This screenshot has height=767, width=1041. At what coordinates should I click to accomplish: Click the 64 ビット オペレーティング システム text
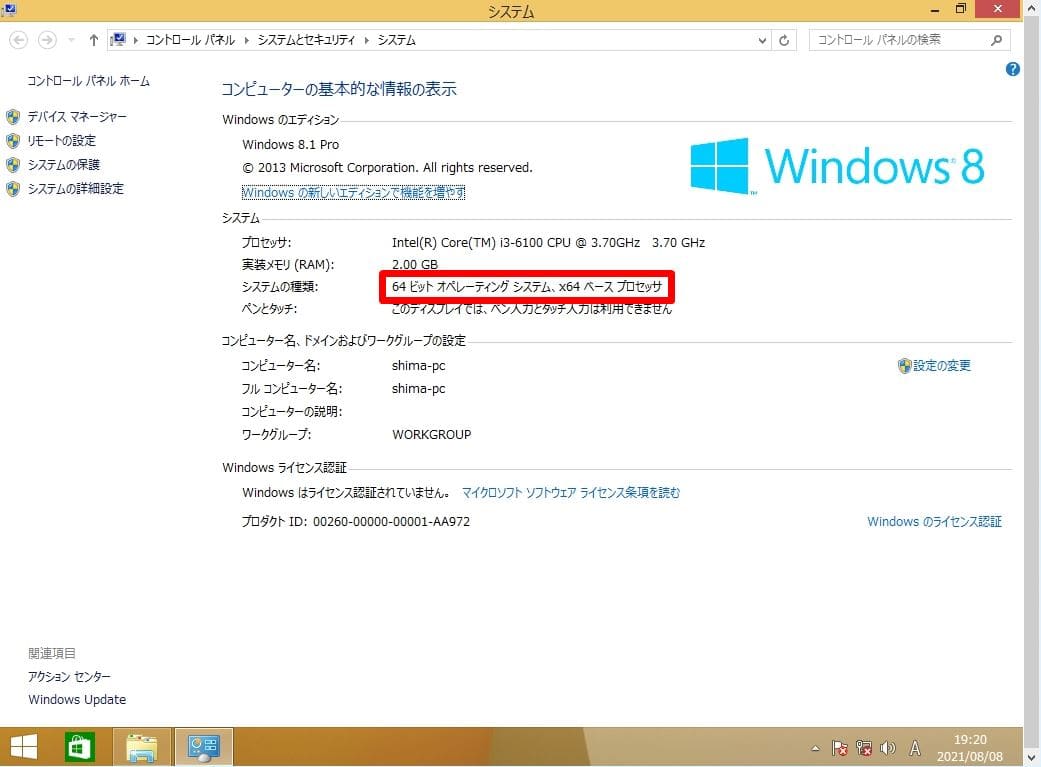(x=526, y=287)
